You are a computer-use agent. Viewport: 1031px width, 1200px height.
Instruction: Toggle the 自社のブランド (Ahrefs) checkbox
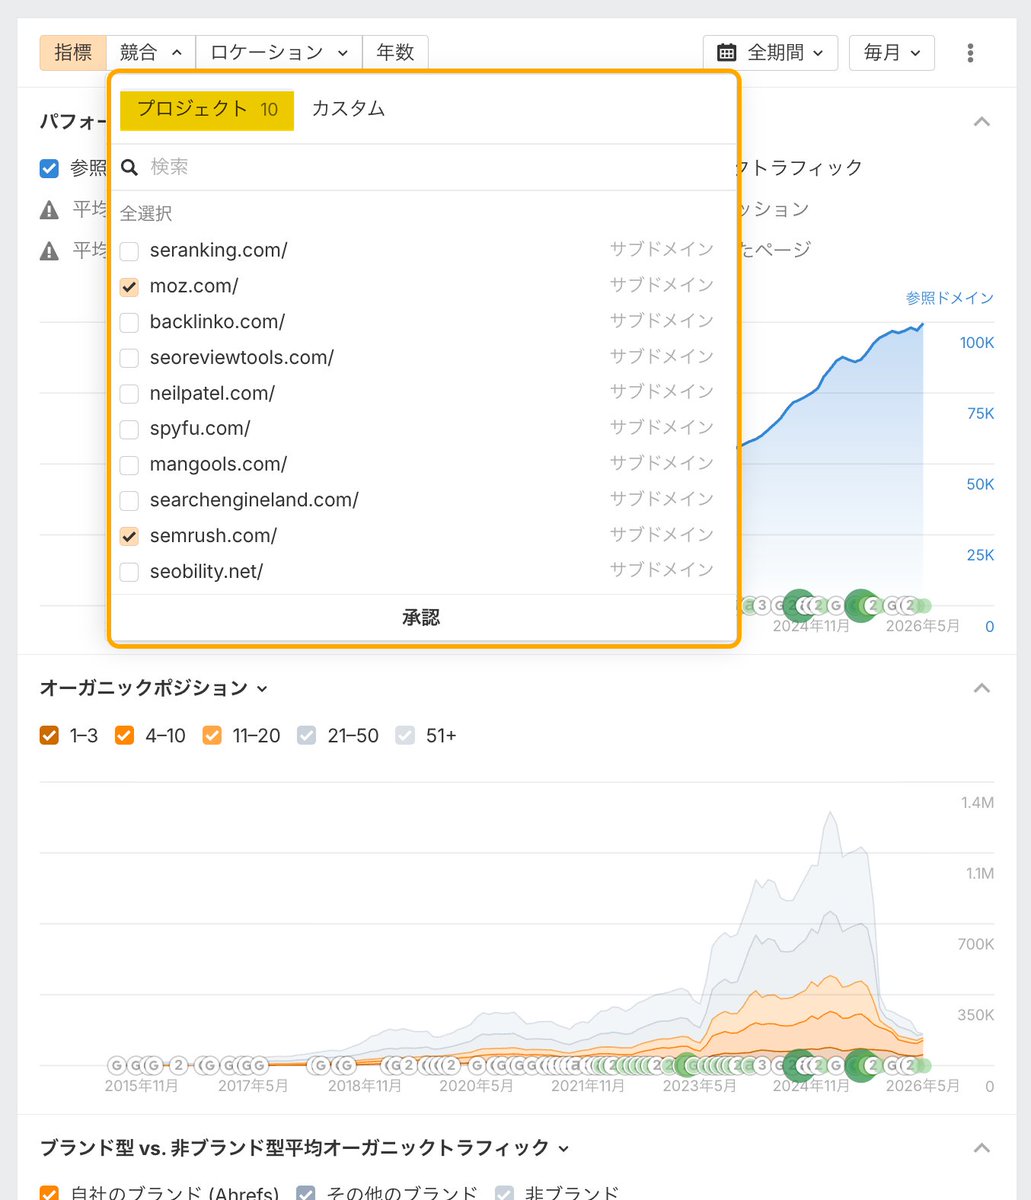coord(49,1193)
